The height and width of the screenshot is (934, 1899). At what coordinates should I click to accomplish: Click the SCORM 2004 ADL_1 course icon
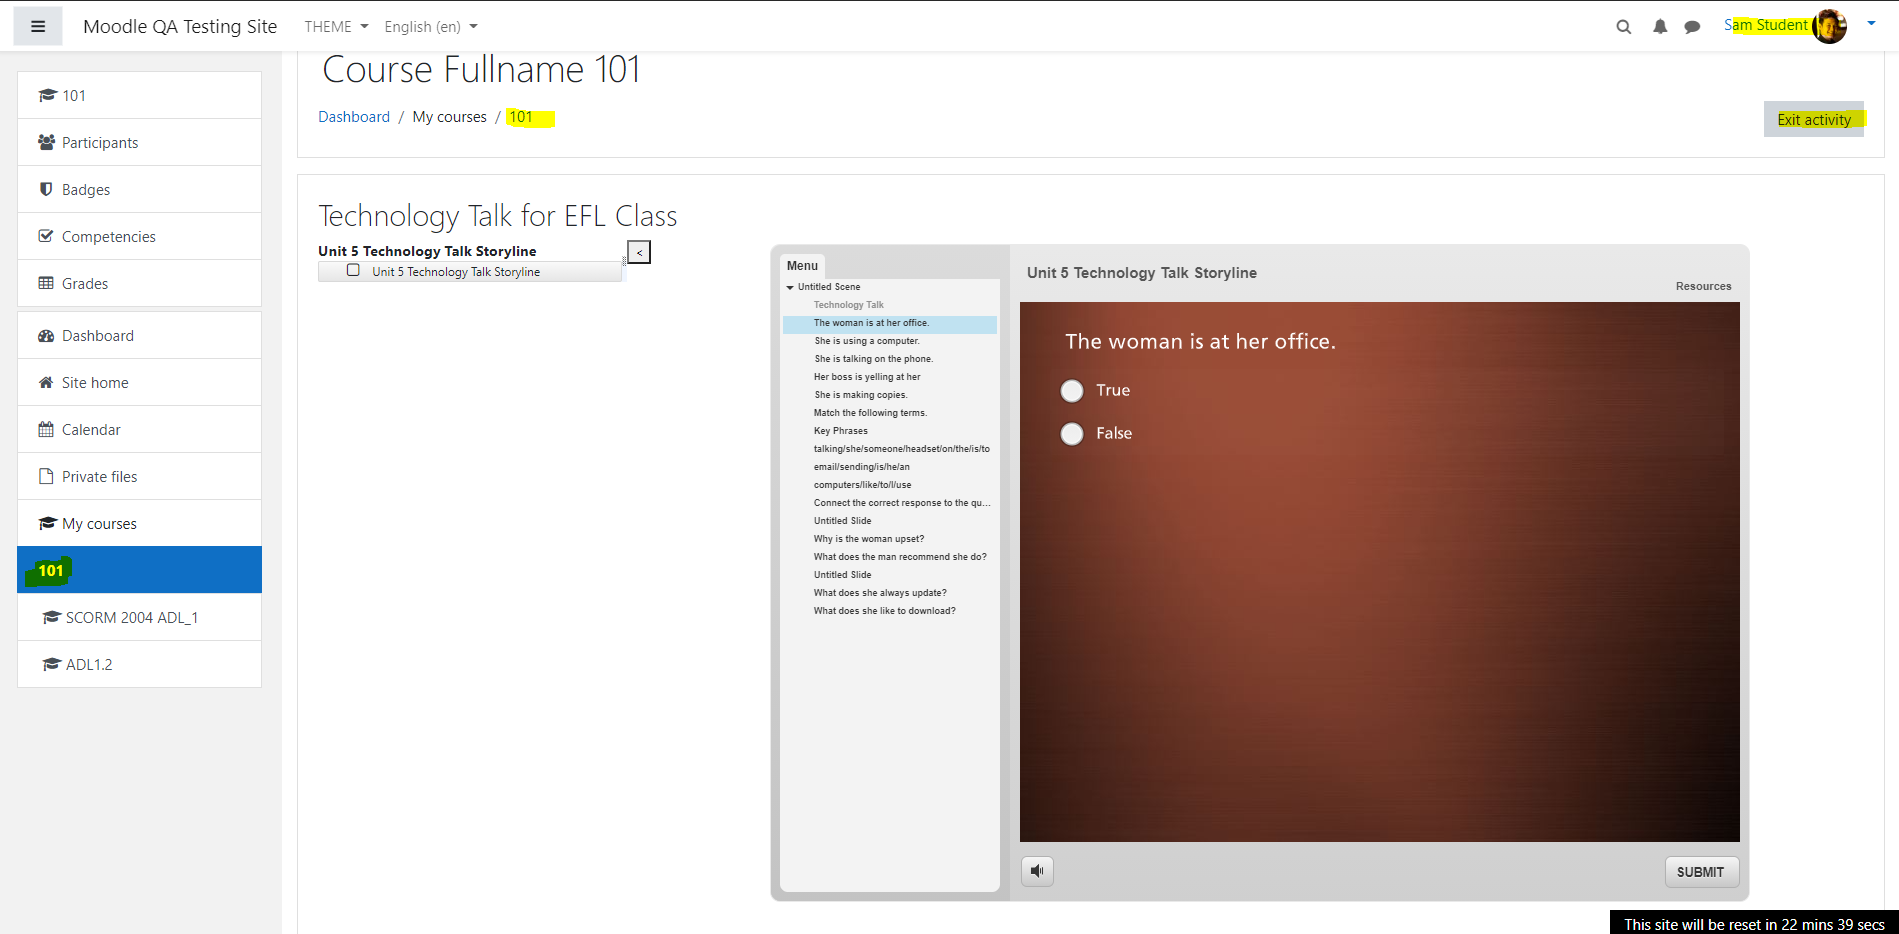[x=52, y=617]
